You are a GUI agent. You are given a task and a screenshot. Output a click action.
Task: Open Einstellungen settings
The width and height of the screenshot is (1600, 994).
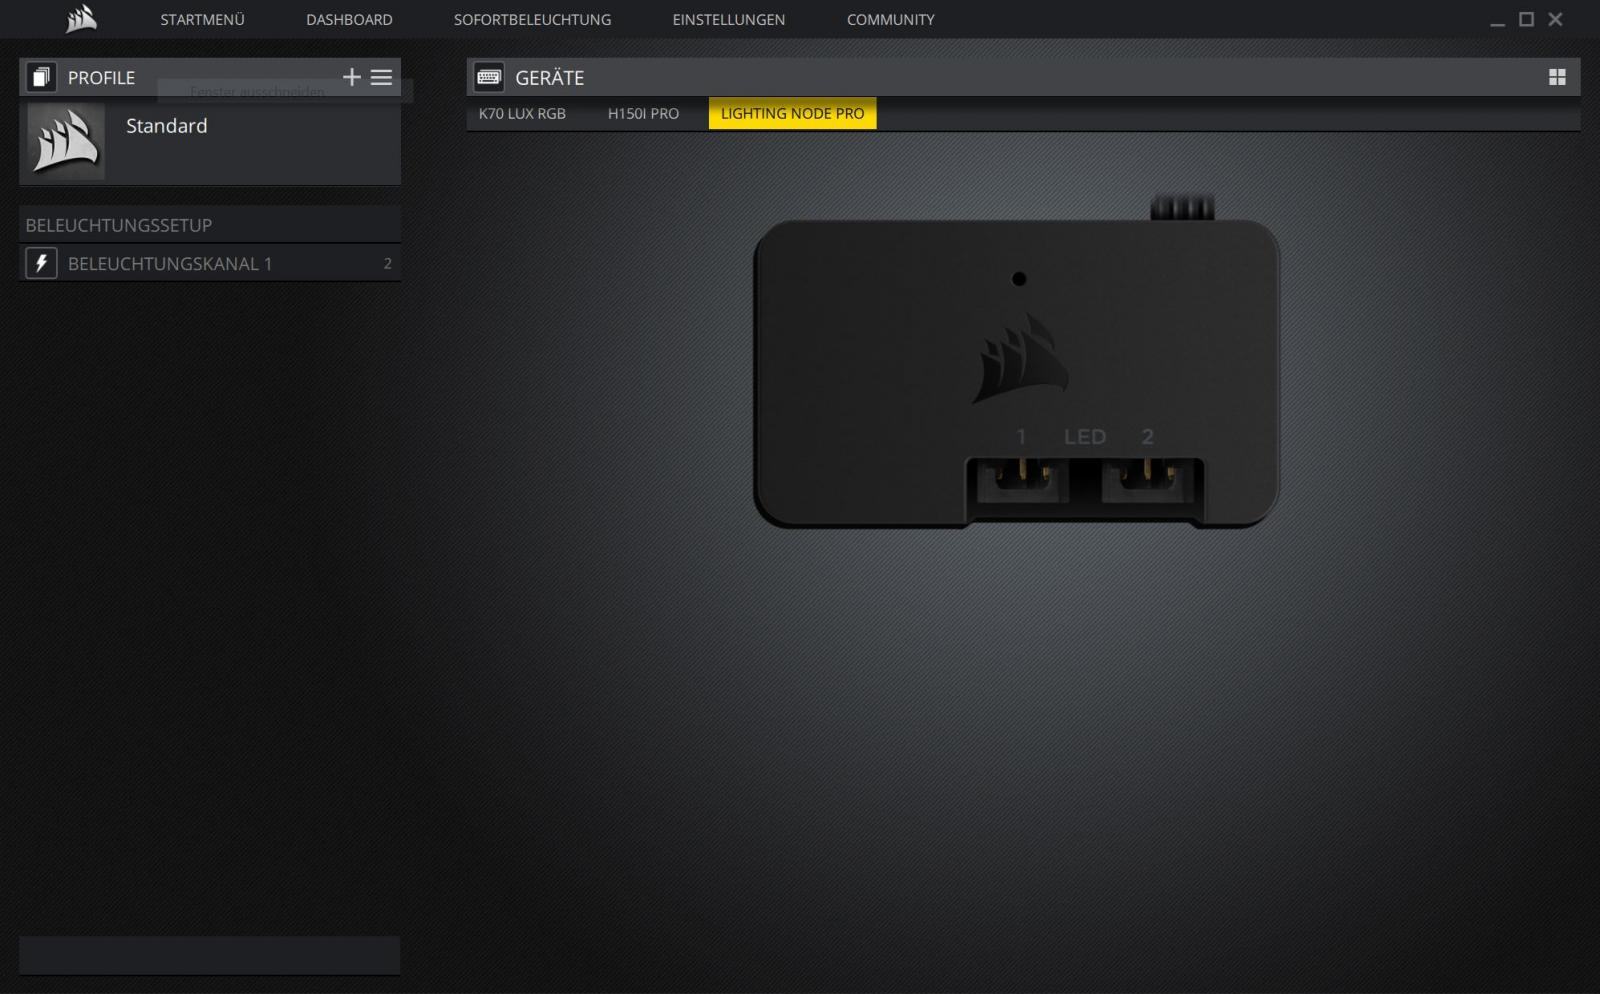728,19
